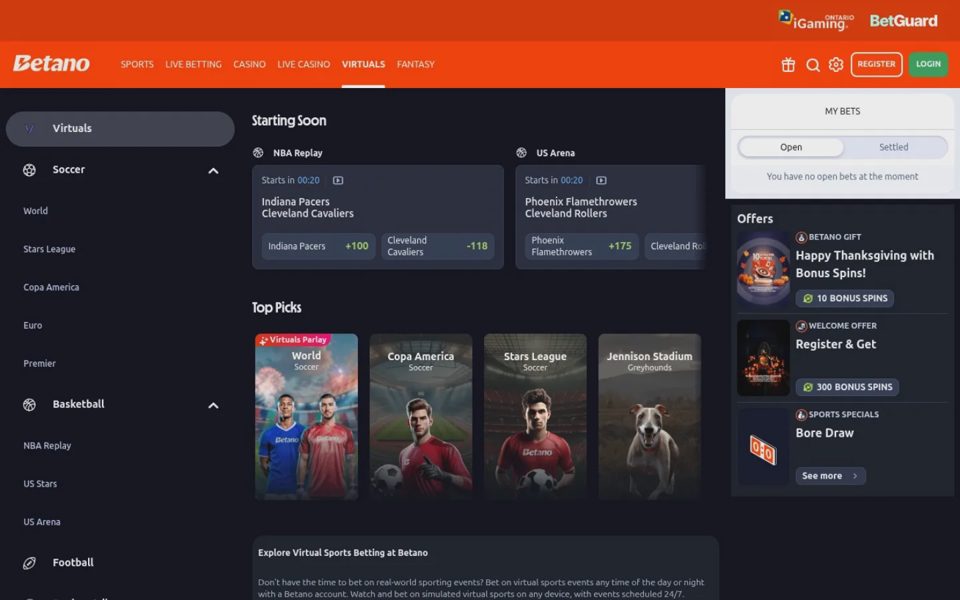Click the Betano logo
The image size is (960, 600).
coord(51,63)
